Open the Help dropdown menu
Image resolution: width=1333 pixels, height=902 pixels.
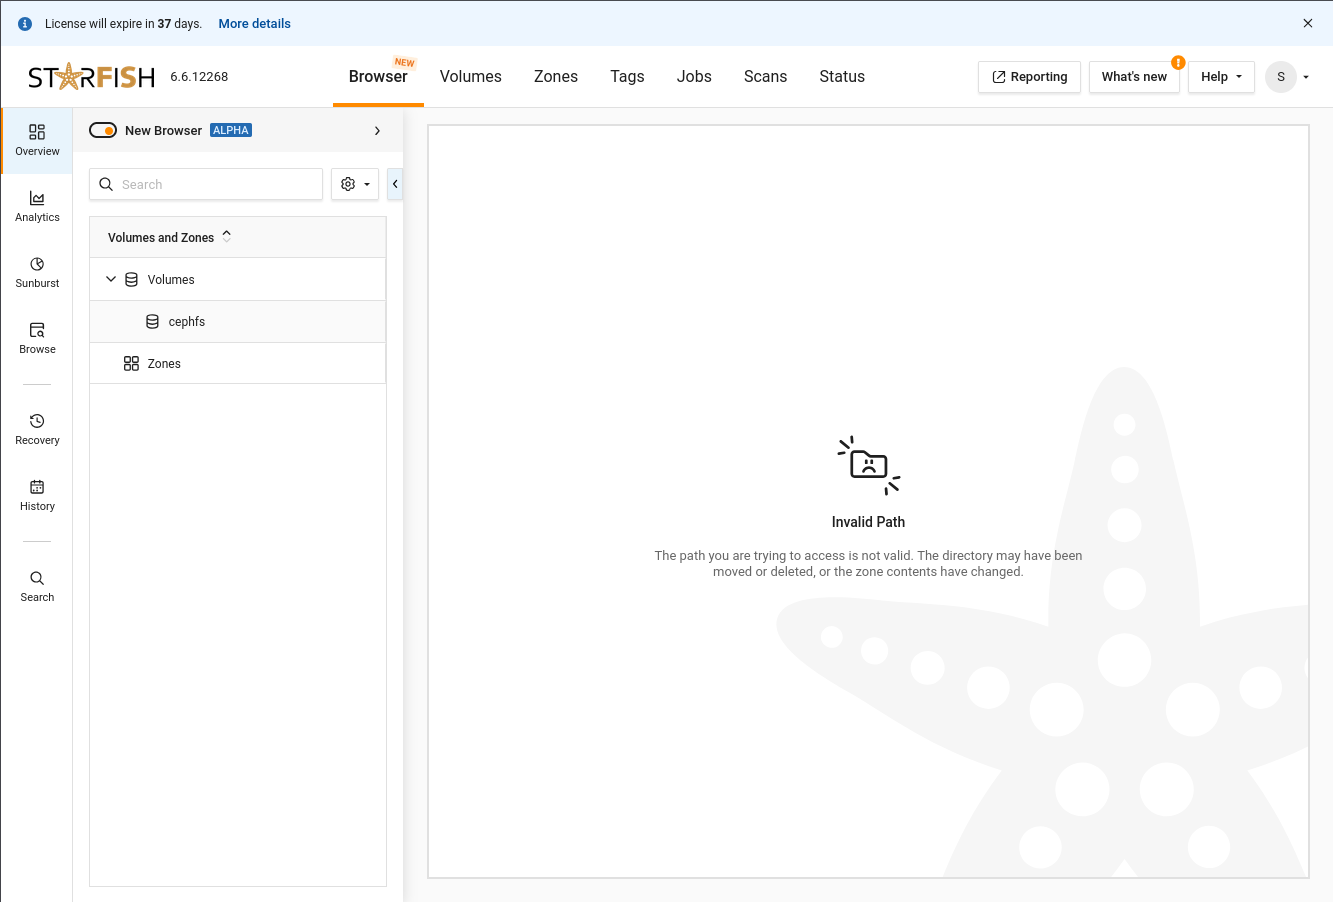pyautogui.click(x=1221, y=77)
